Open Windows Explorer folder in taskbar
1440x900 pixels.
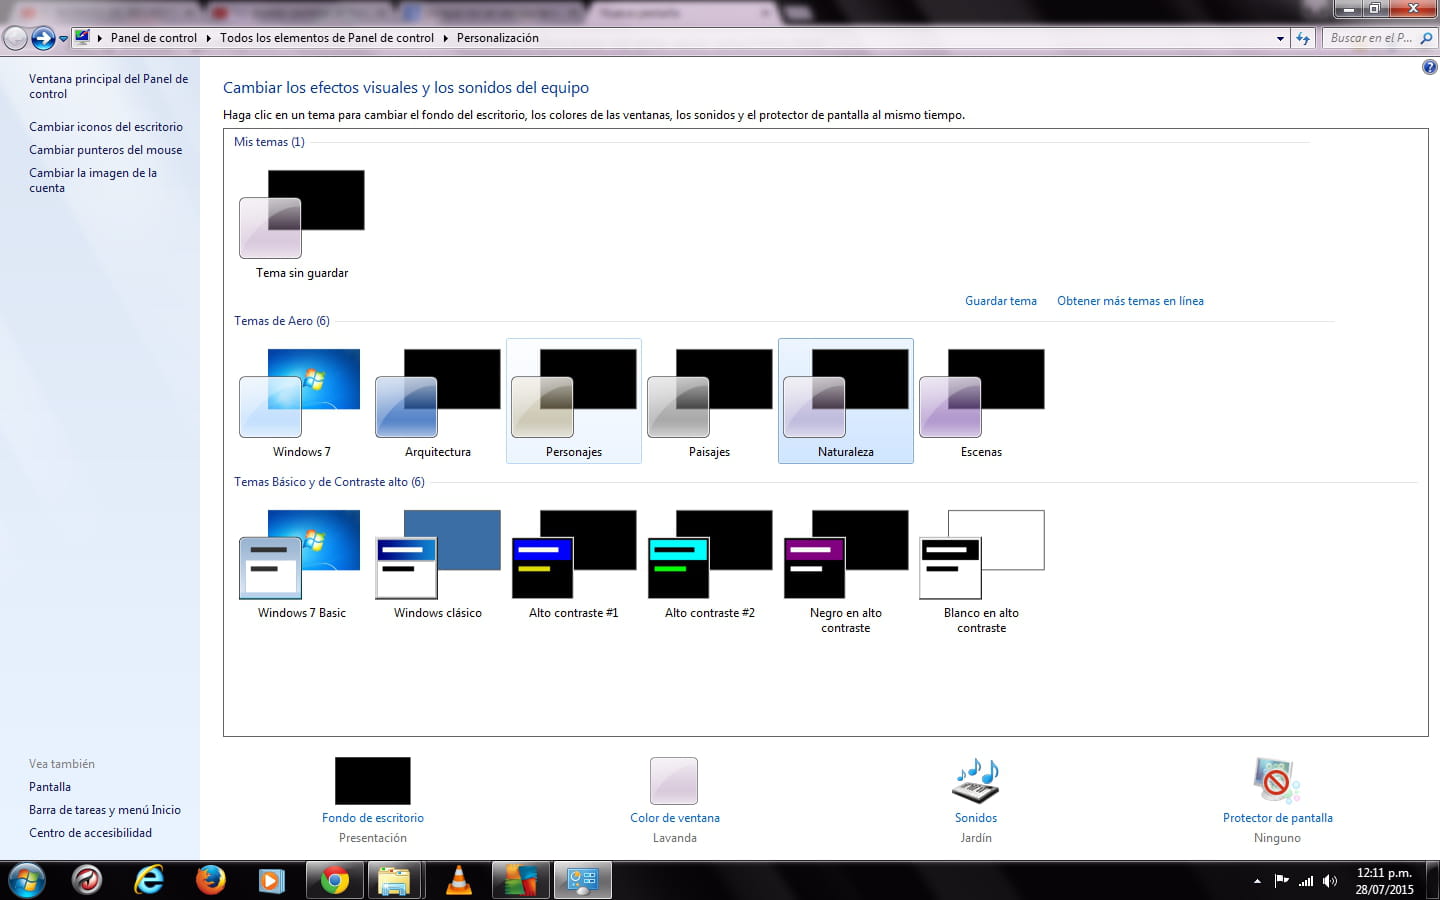[x=395, y=880]
